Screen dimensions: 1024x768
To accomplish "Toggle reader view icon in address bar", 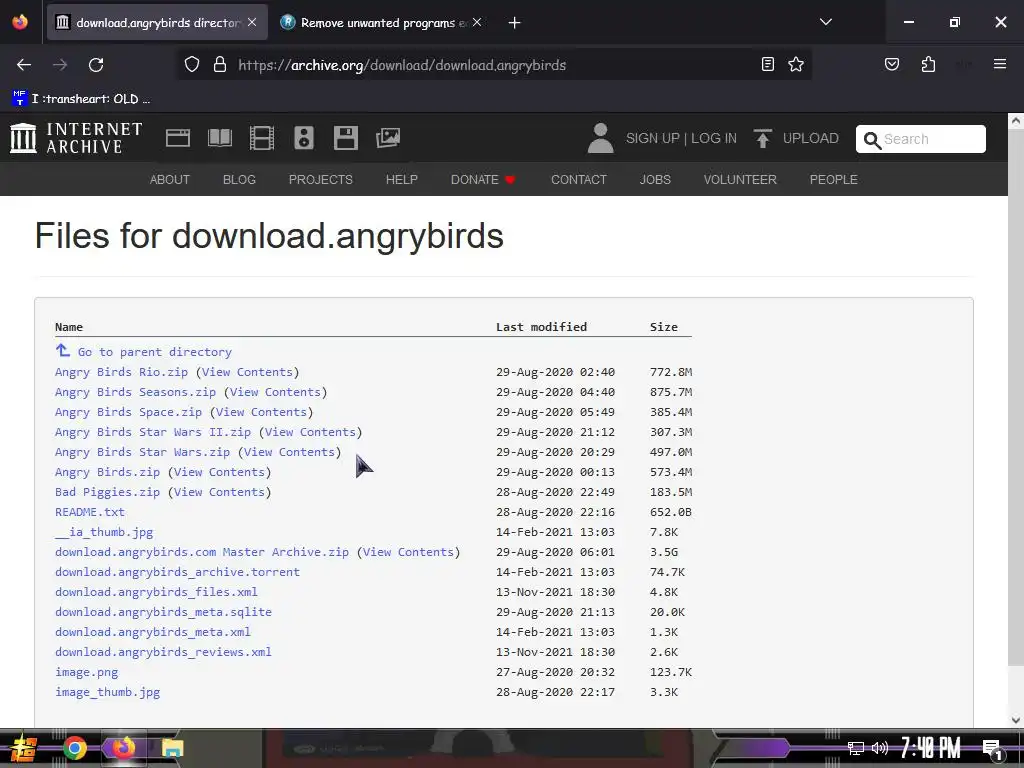I will click(x=768, y=64).
